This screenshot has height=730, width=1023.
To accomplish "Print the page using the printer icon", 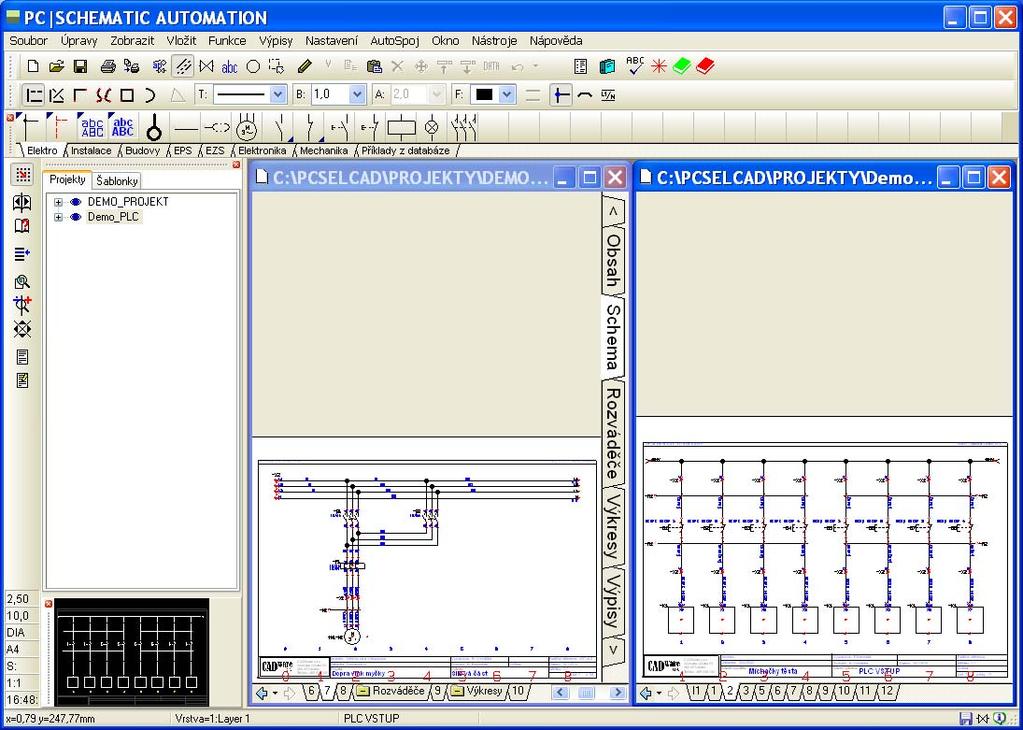I will click(x=108, y=67).
